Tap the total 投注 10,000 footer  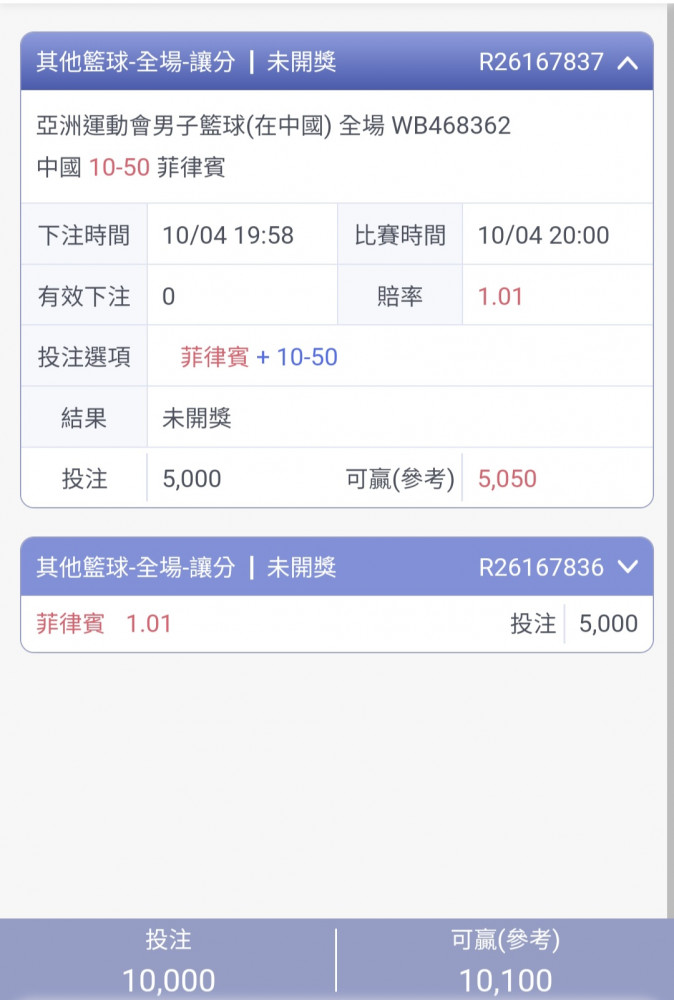(168, 960)
